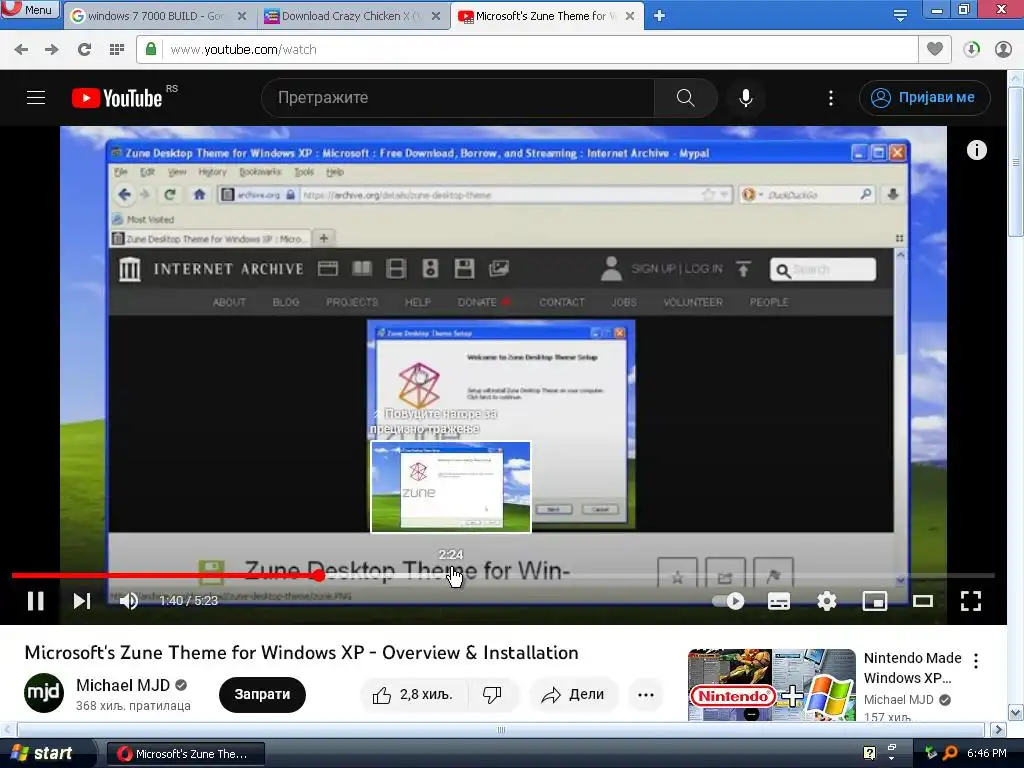Click the Запрати subscribe button

coord(262,694)
